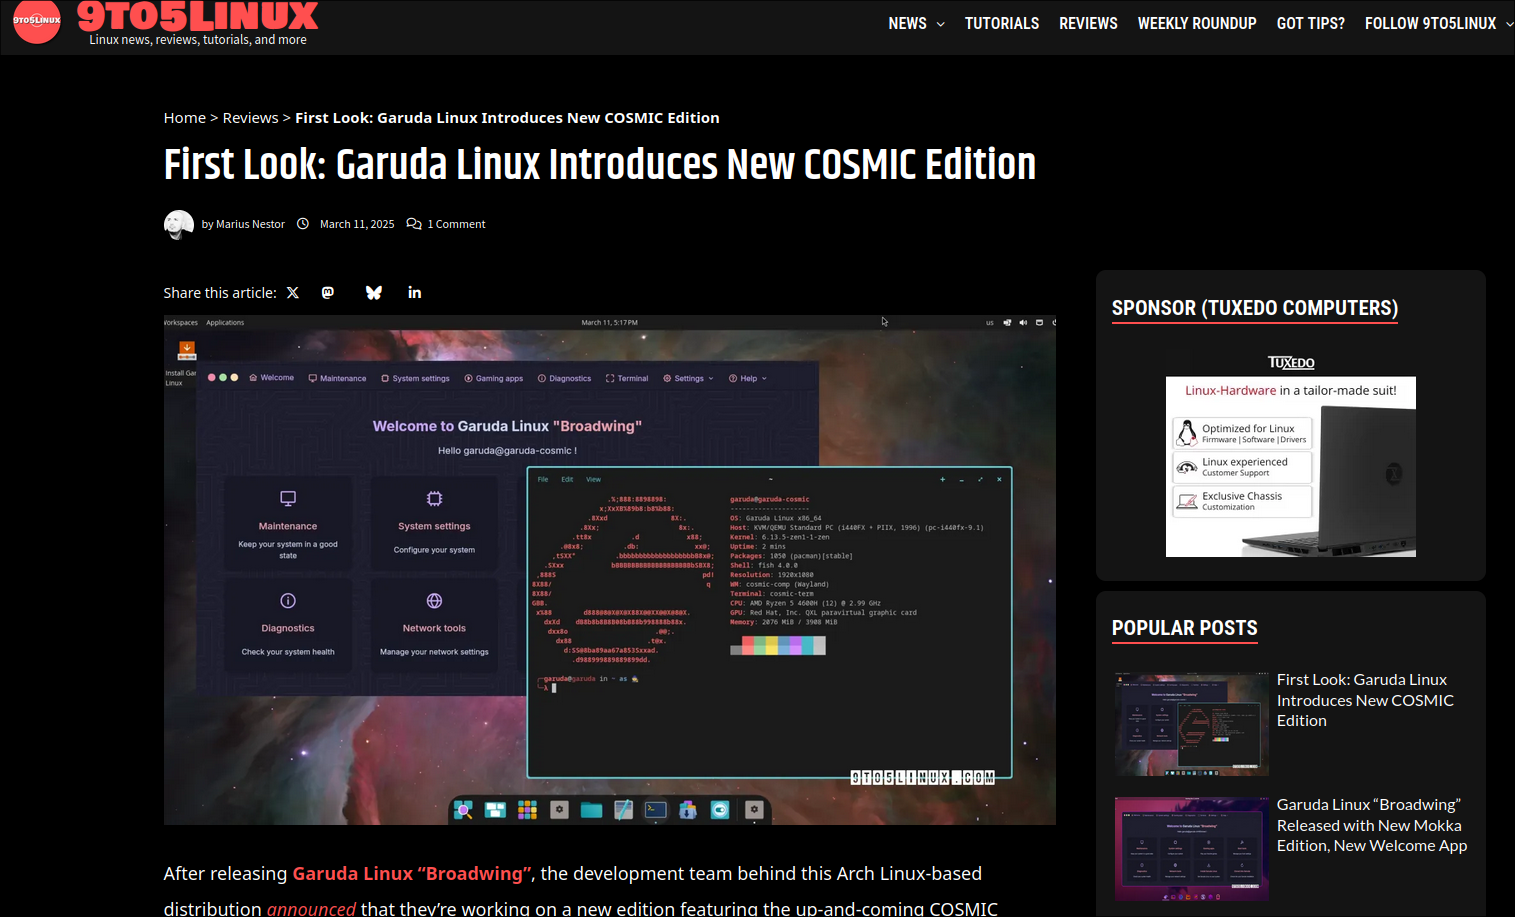The height and width of the screenshot is (917, 1515).
Task: Click the SPONSOR (TUXEDO COMPUTERS) heading
Action: pyautogui.click(x=1255, y=308)
